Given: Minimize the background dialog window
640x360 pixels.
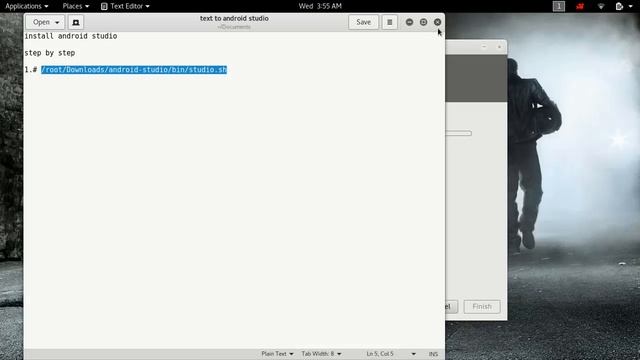Looking at the screenshot, I should coord(484,47).
